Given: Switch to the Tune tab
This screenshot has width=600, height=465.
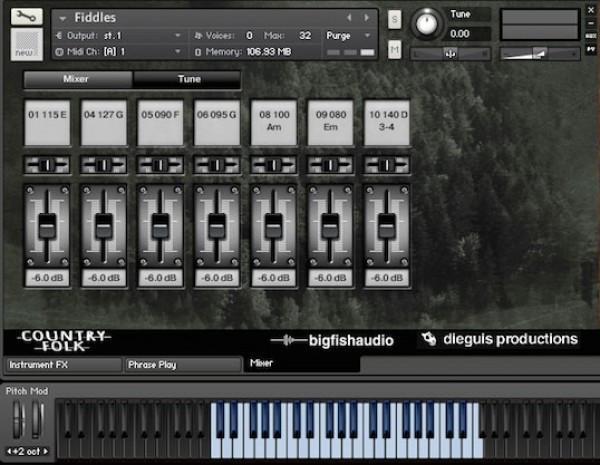Looking at the screenshot, I should (x=188, y=78).
